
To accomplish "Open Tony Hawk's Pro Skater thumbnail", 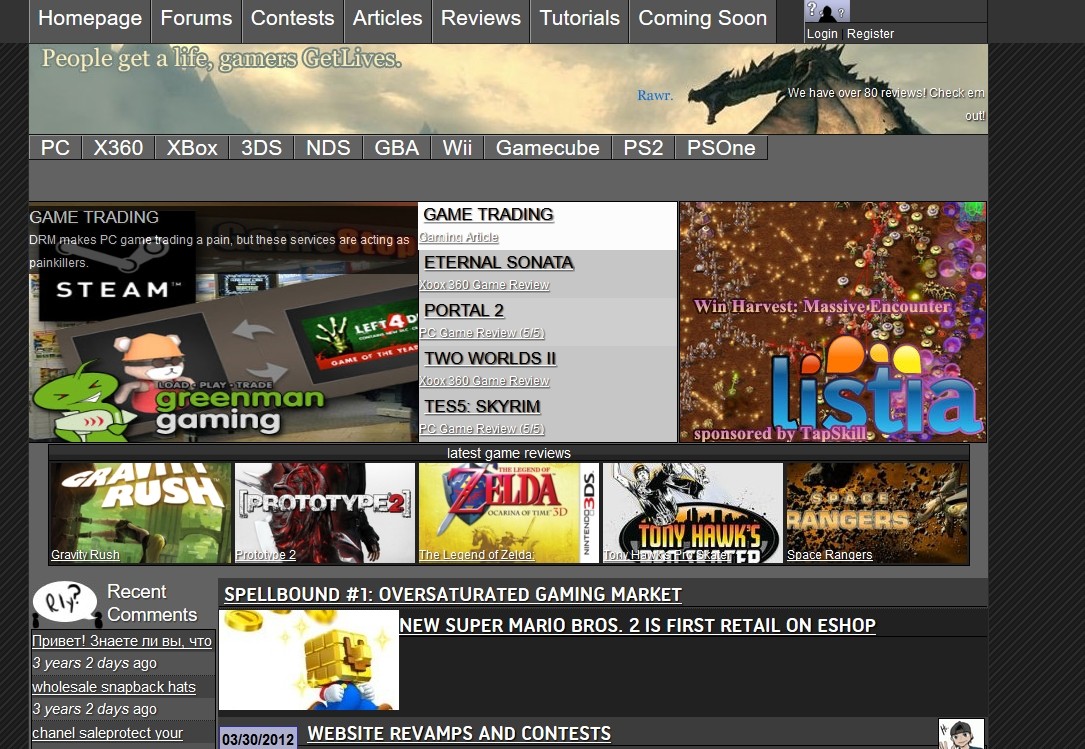I will (693, 512).
